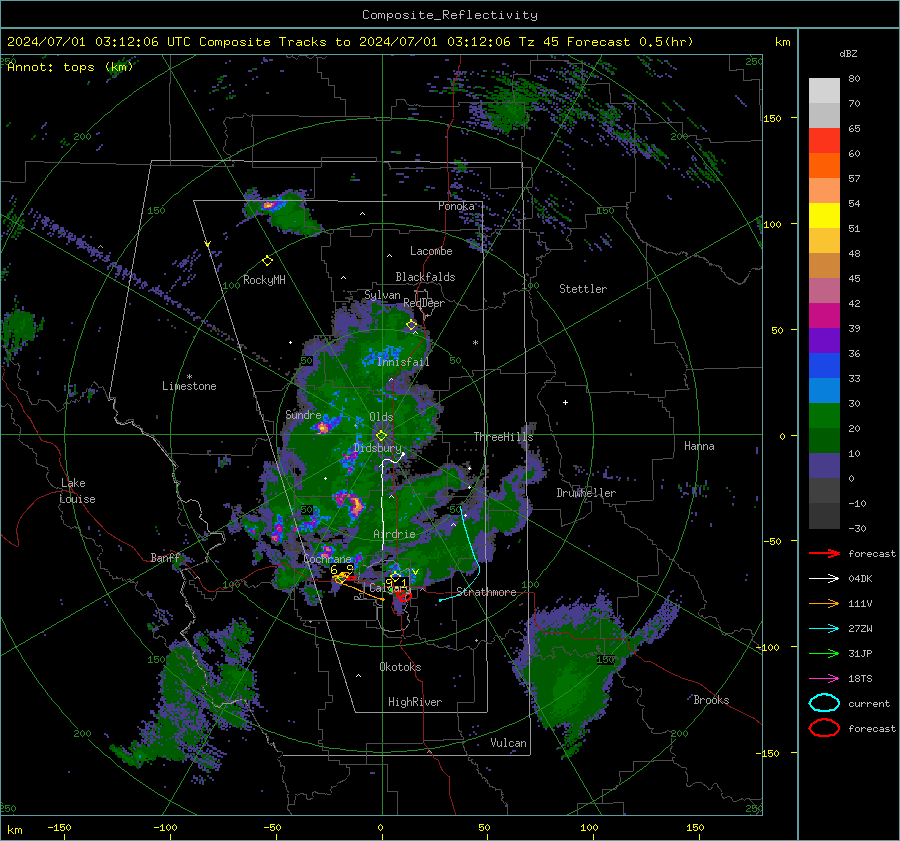Image resolution: width=900 pixels, height=841 pixels.
Task: Select the cyan 27ZW track arrow
Action: 824,629
